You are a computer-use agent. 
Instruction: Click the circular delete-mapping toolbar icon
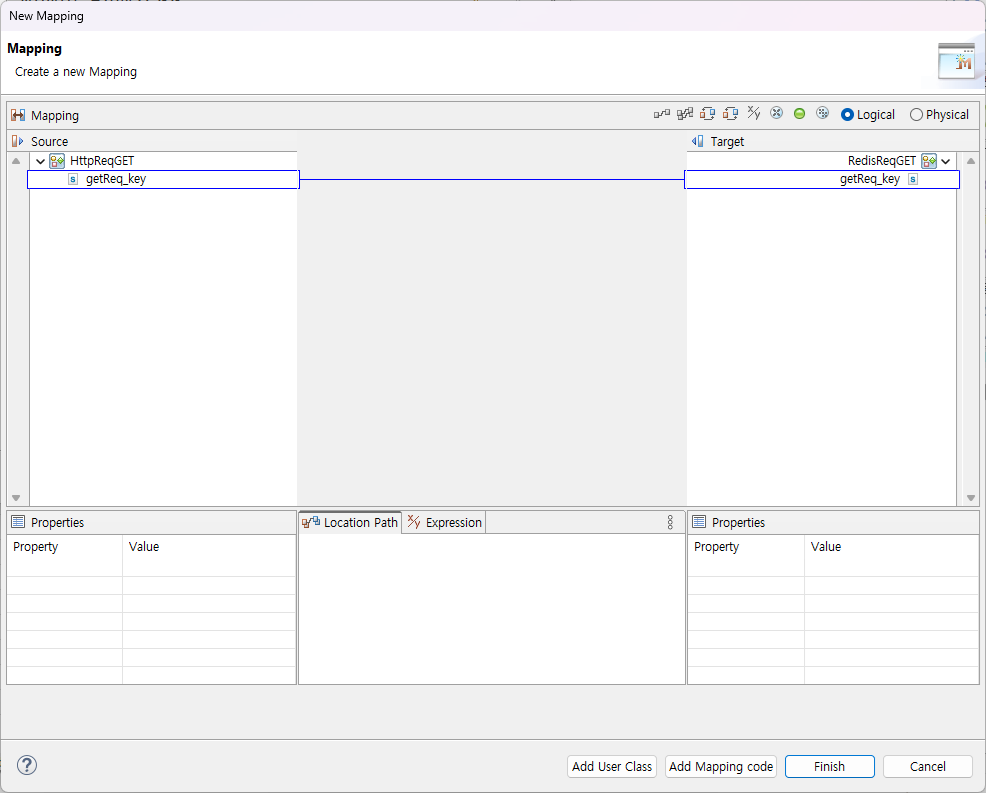coord(776,114)
